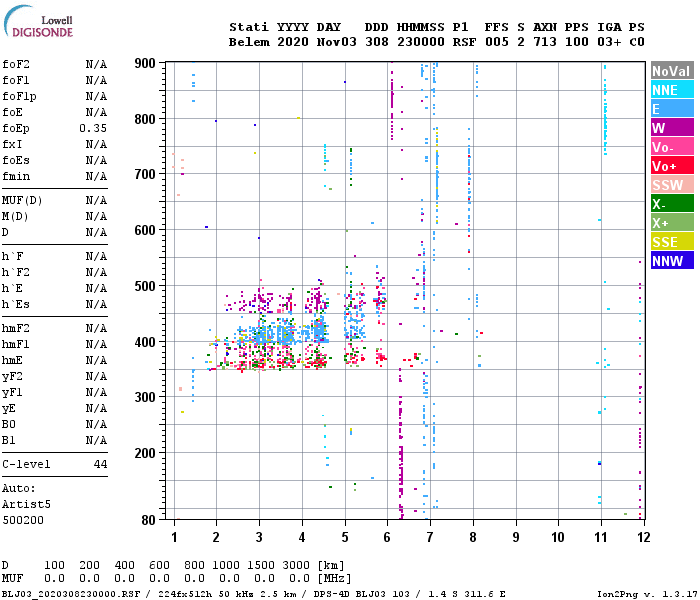
Task: Click the MUF(D) parameter label
Action: [x=22, y=200]
